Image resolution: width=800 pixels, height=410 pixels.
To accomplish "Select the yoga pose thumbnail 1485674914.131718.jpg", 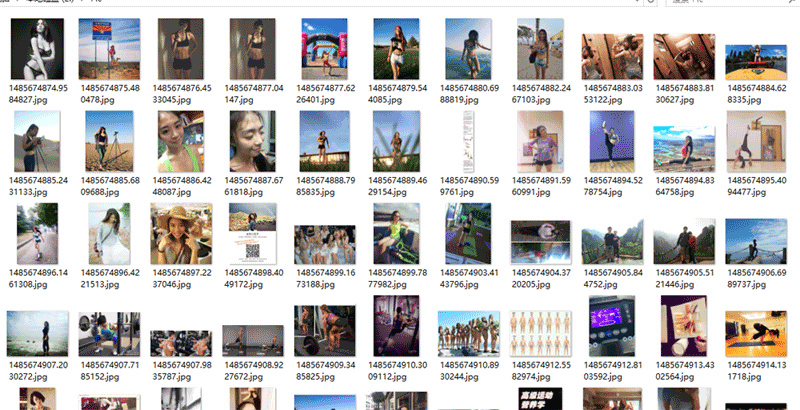I will (756, 334).
